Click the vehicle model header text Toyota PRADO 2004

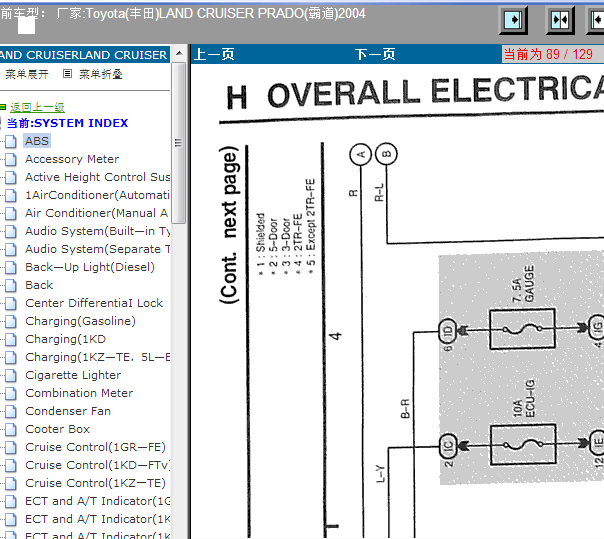point(211,14)
